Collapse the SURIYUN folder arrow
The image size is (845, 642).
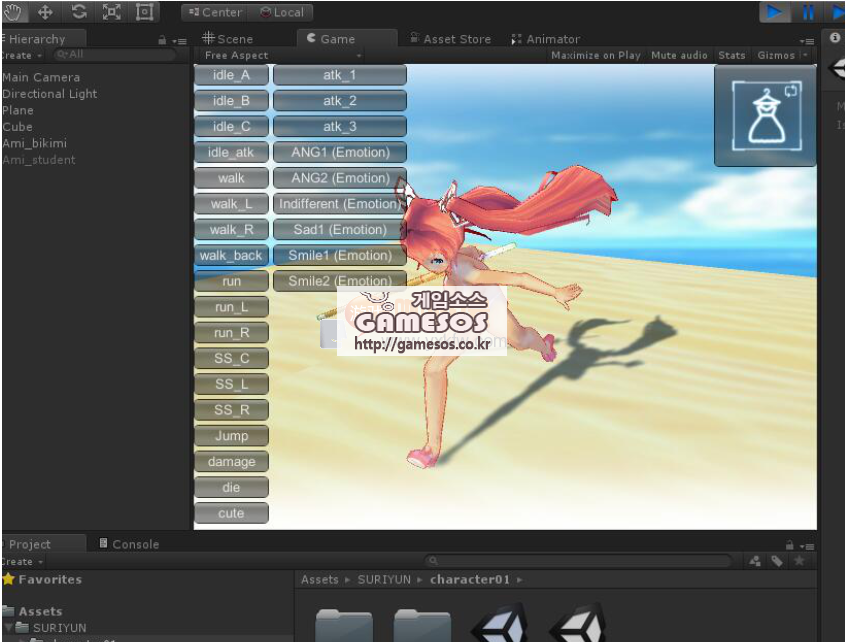[x=8, y=627]
